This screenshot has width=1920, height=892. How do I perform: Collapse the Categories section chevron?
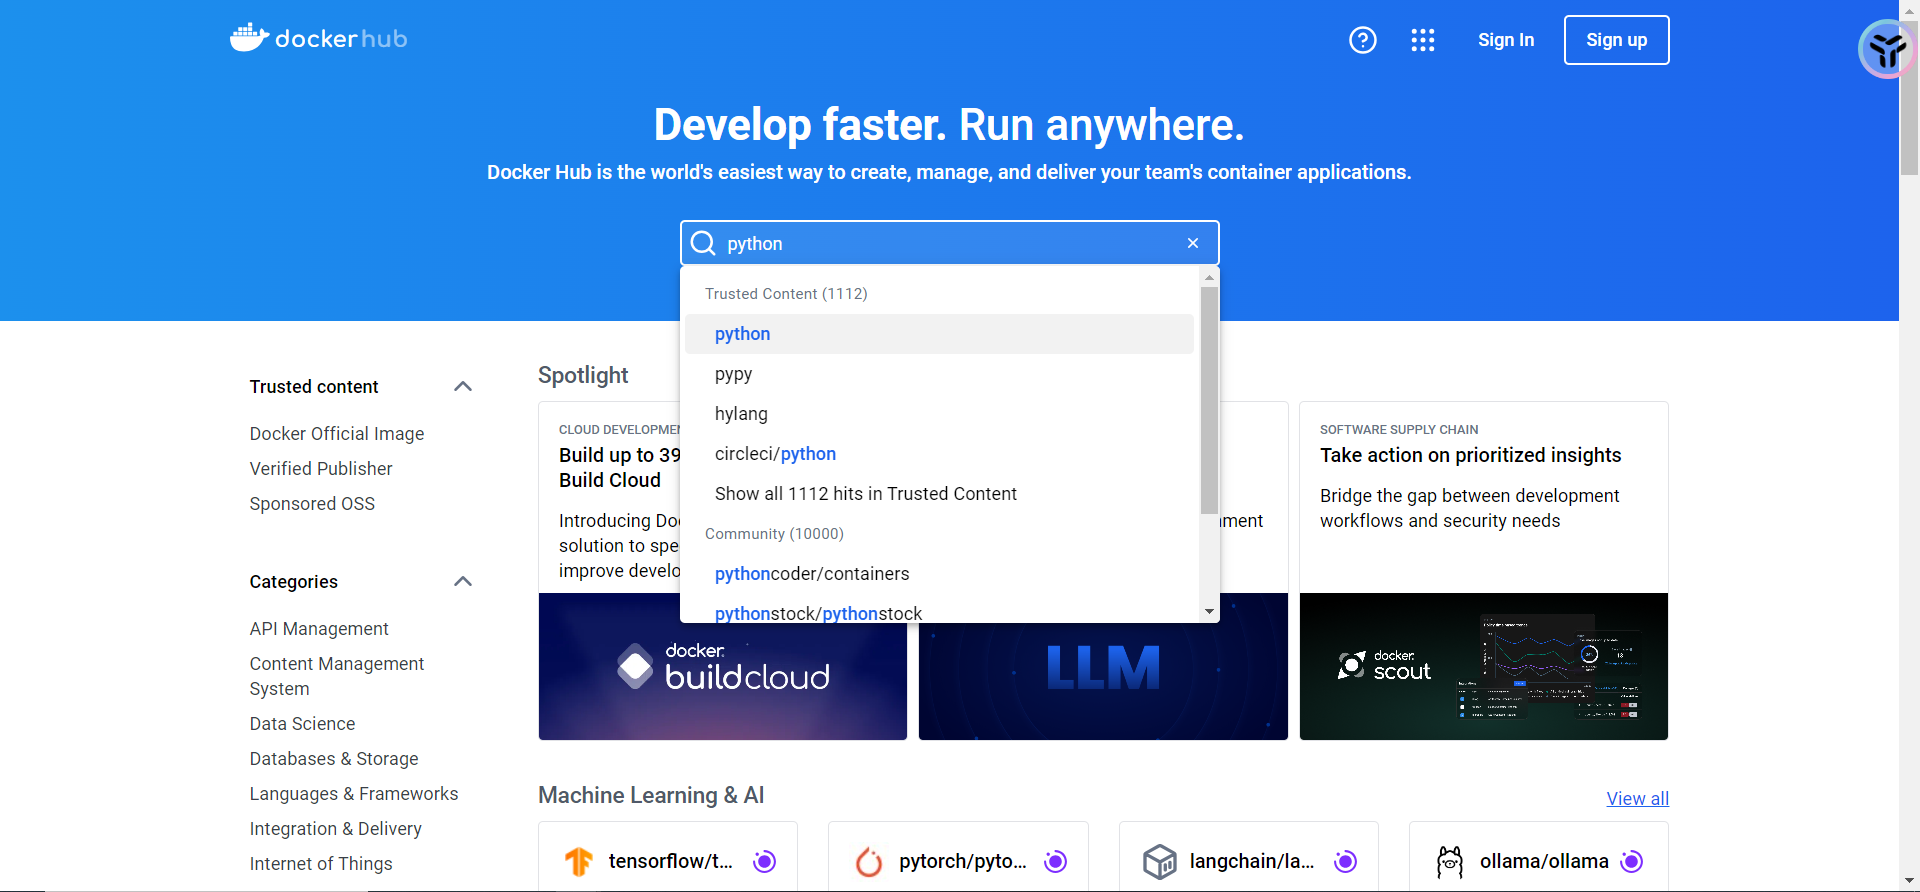[x=463, y=581]
